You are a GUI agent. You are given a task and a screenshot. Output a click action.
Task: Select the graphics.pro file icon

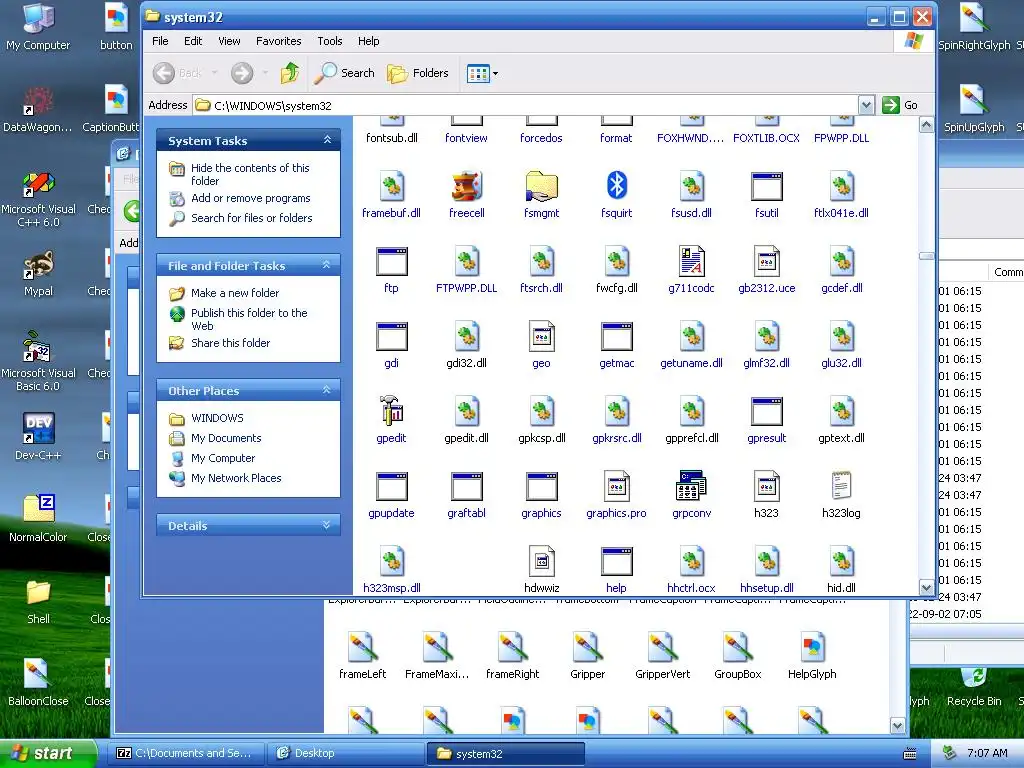[x=616, y=487]
